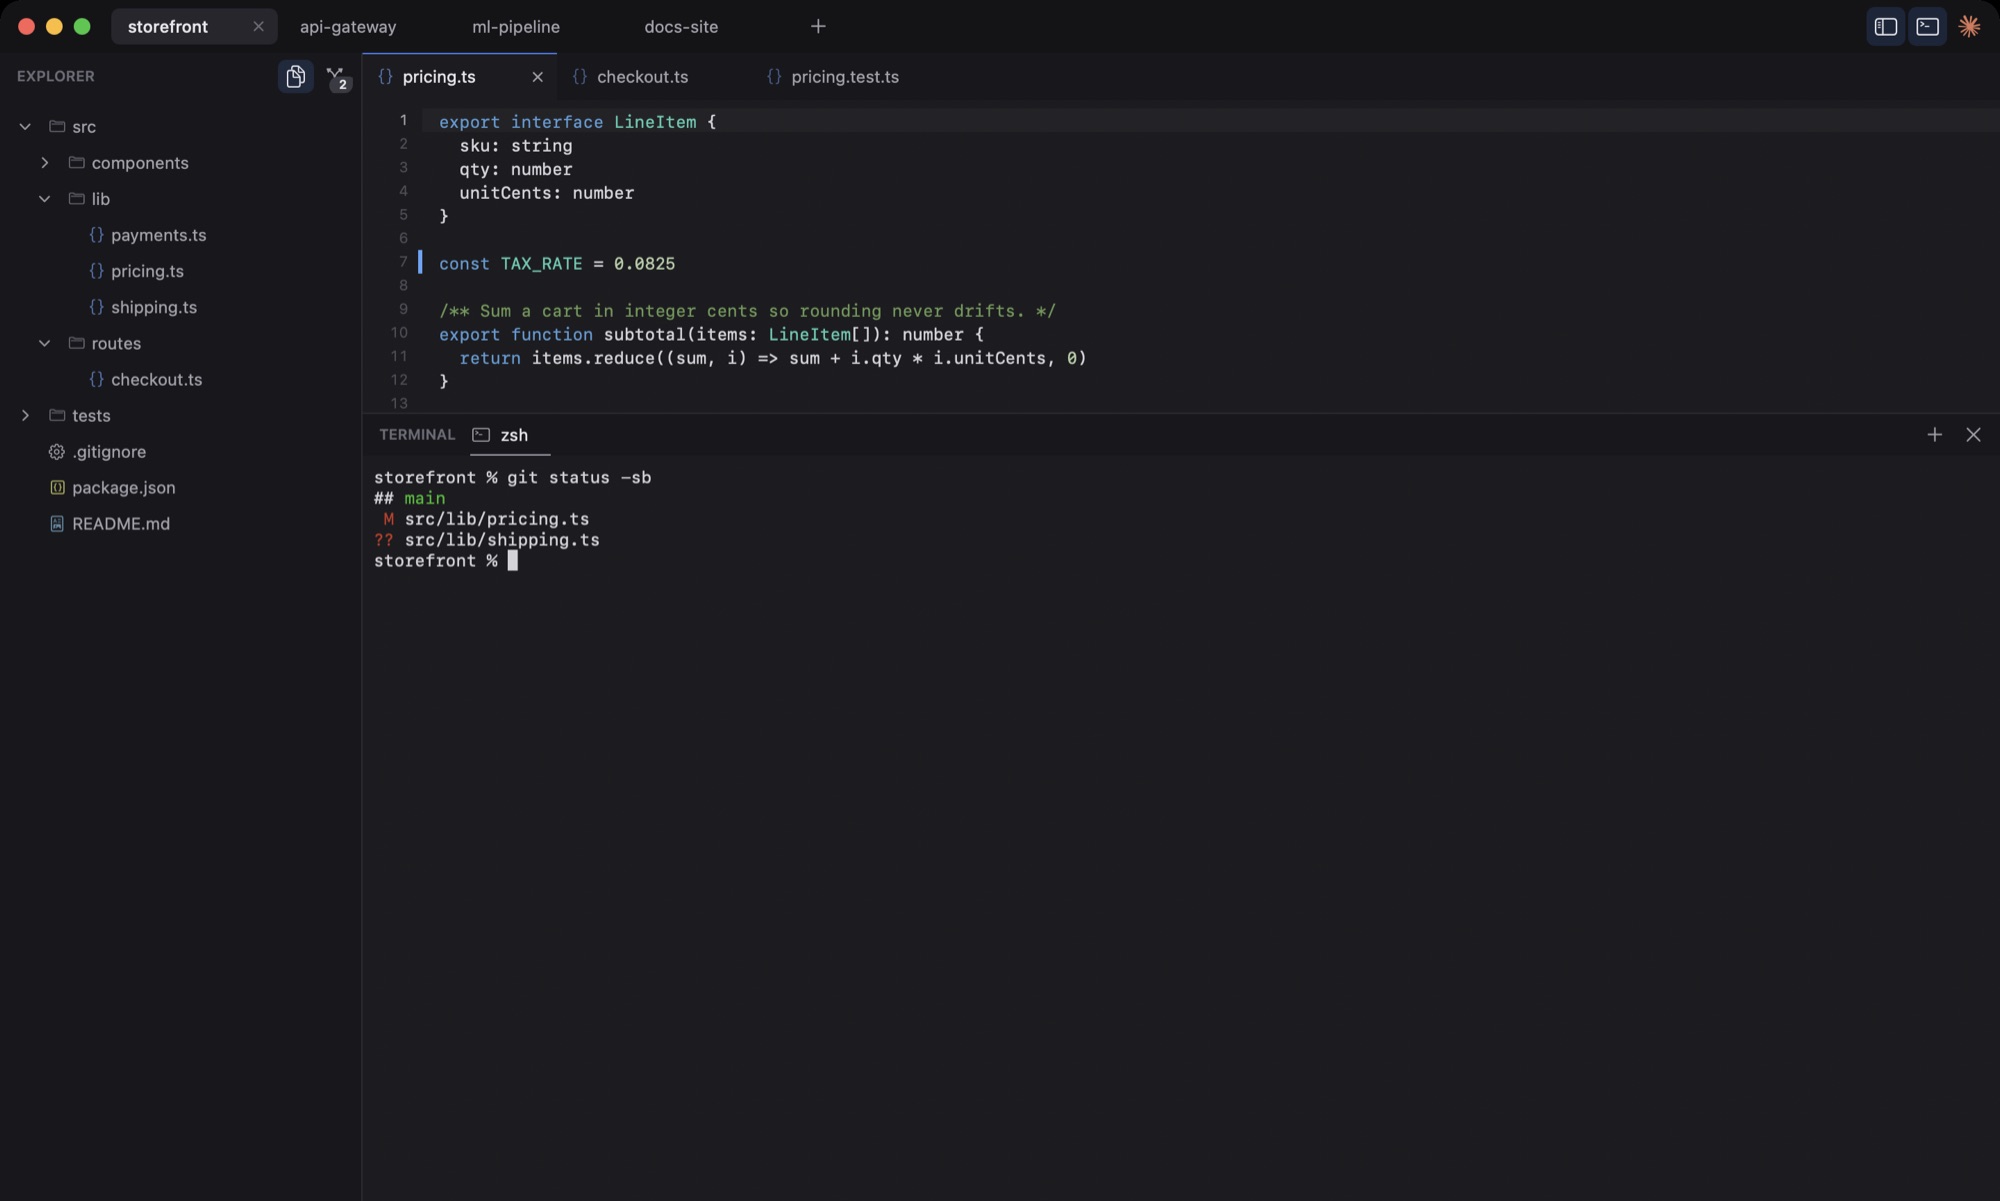Click the orange starburst assistant icon

pyautogui.click(x=1969, y=27)
